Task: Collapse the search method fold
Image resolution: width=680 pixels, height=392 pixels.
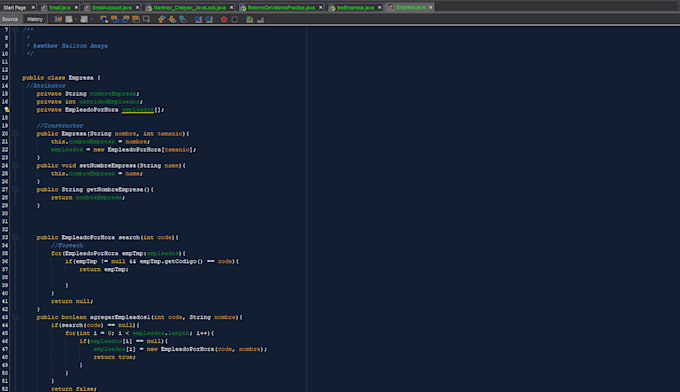Action: pos(15,237)
